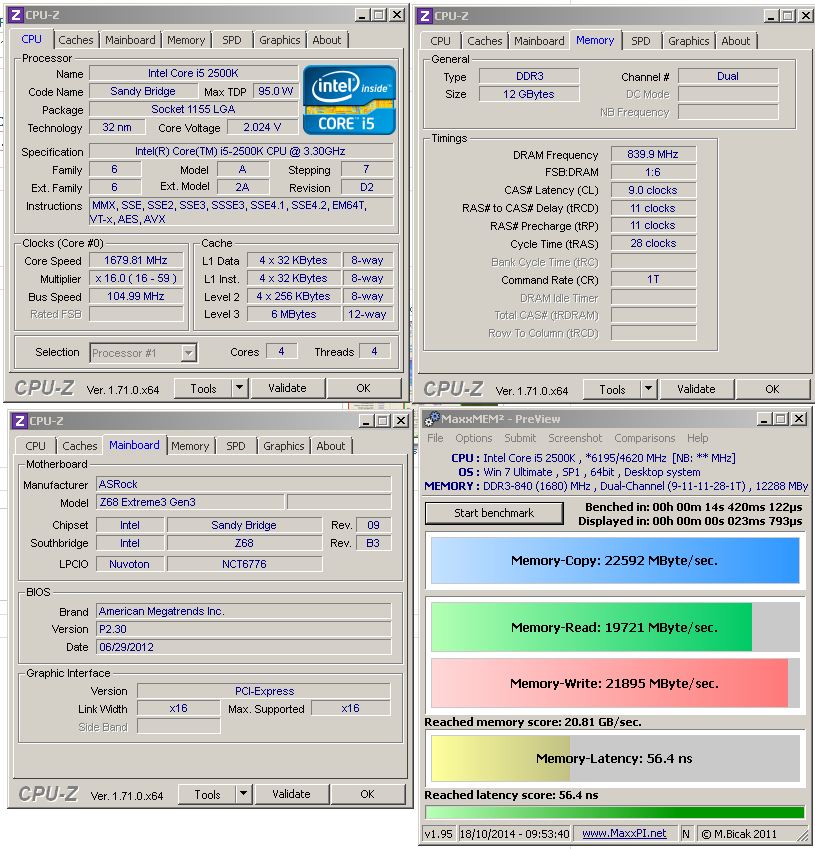Click the Tools button in the Mainboard window
815x849 pixels.
[x=207, y=794]
